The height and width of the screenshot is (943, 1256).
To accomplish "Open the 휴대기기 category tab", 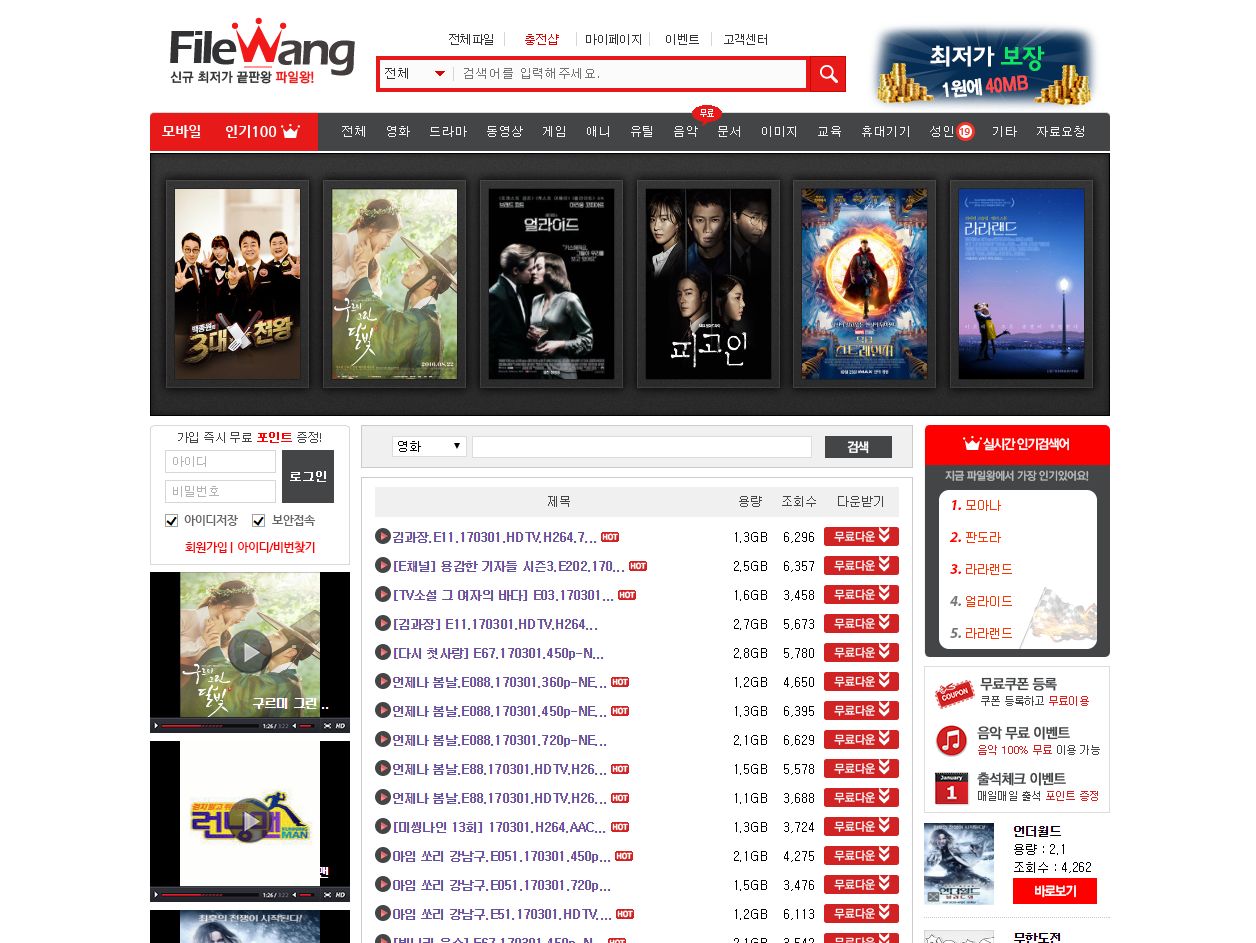I will [x=886, y=132].
